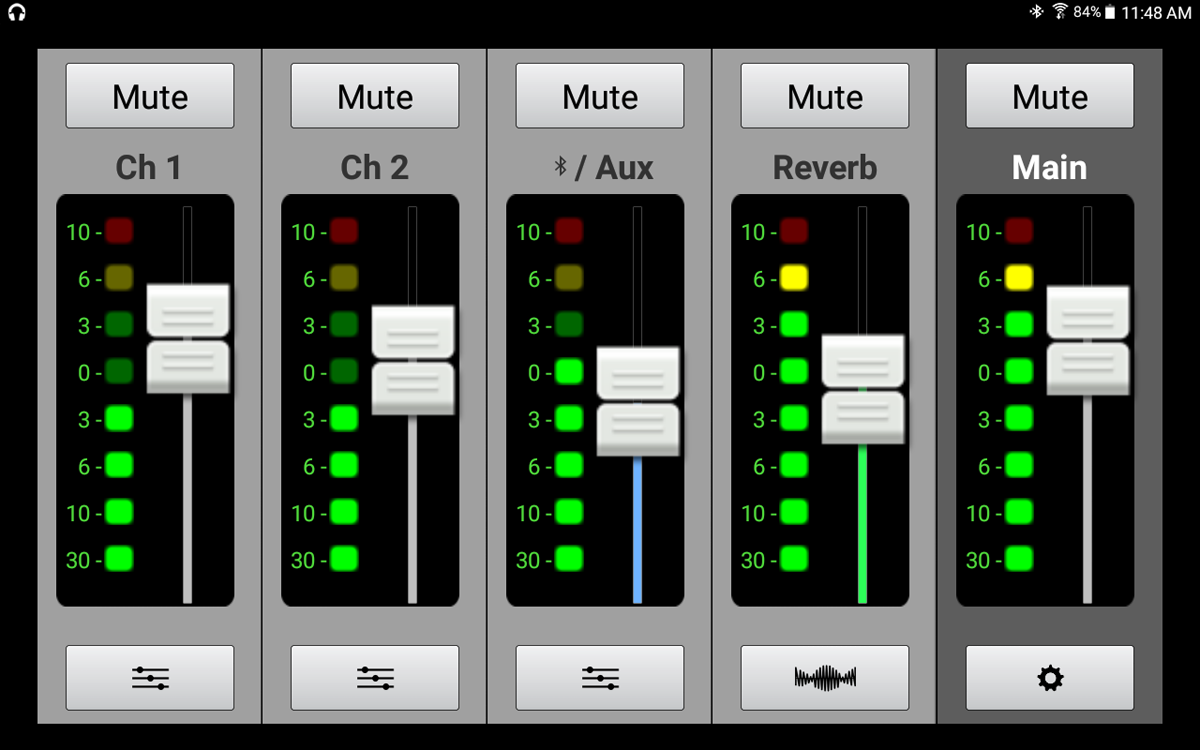The width and height of the screenshot is (1200, 750).
Task: Select the Ch 2 label
Action: coord(375,167)
